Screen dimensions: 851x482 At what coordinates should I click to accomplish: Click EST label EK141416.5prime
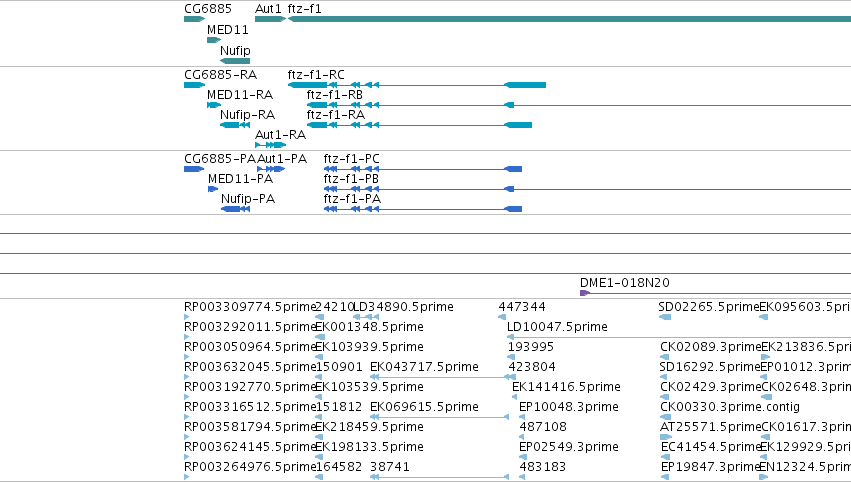(566, 388)
